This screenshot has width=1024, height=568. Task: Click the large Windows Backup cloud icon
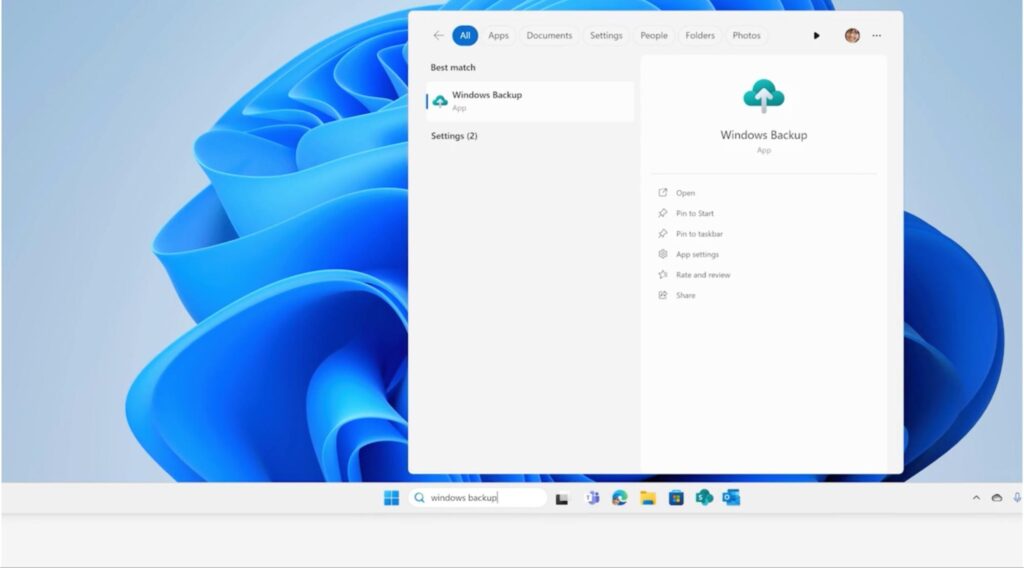coord(763,96)
